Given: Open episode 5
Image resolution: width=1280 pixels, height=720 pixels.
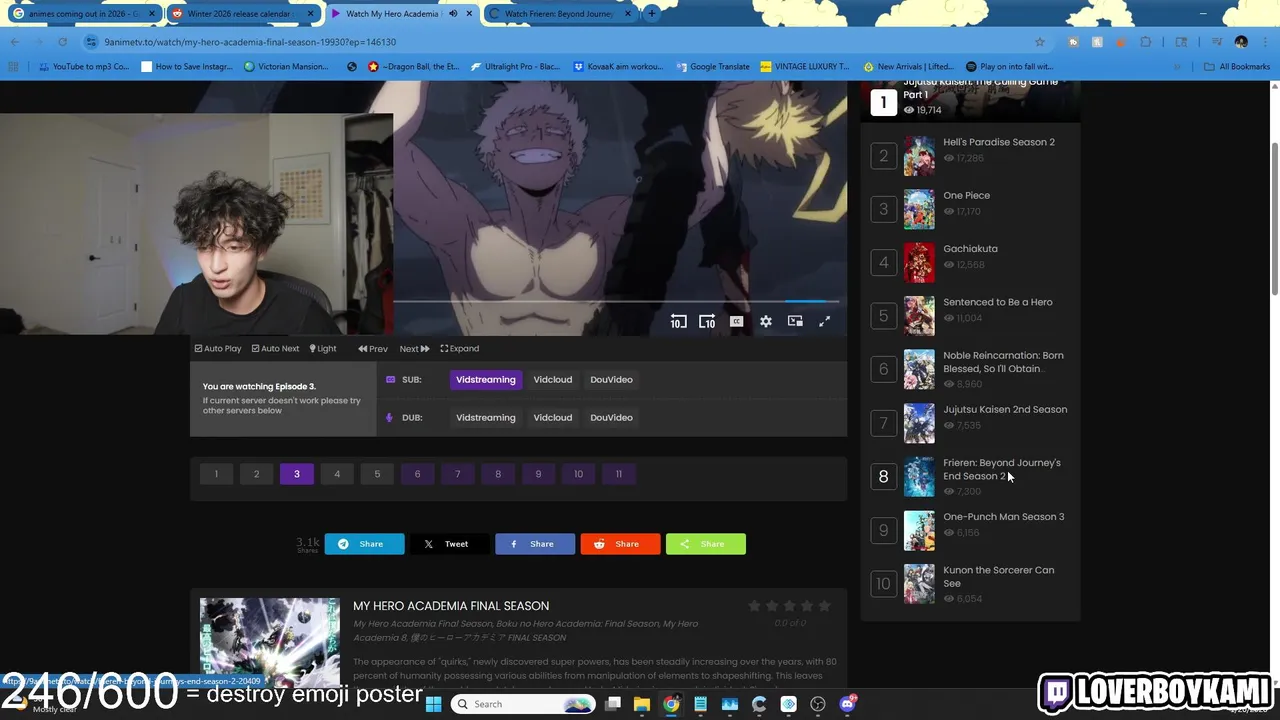Looking at the screenshot, I should click(377, 474).
